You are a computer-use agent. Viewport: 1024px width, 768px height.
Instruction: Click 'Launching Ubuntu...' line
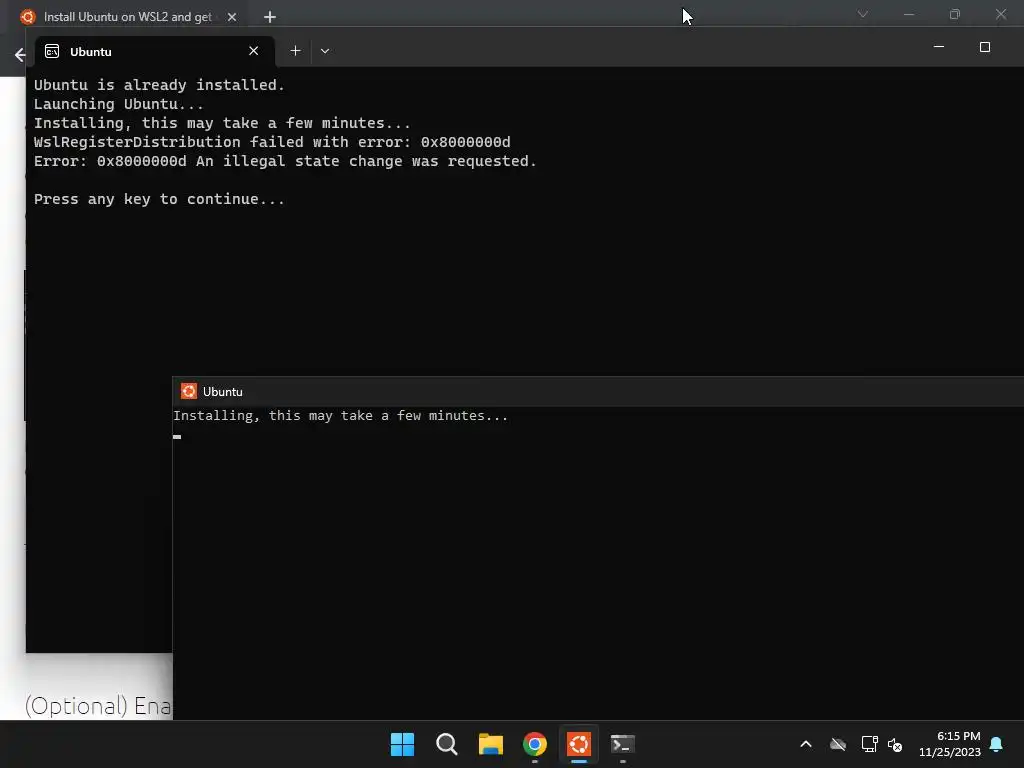pyautogui.click(x=119, y=104)
